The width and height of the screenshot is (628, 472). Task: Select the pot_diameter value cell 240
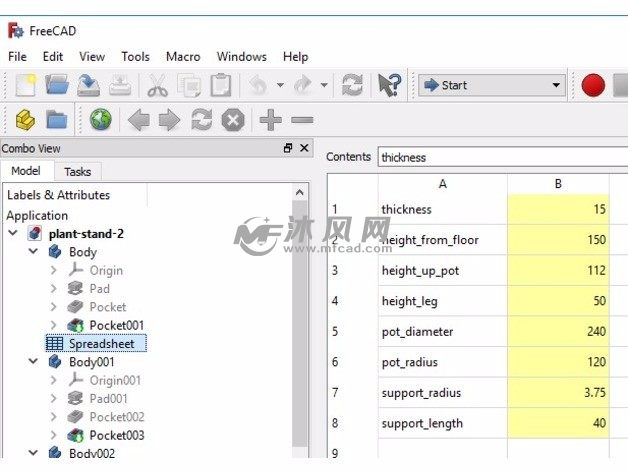[x=558, y=331]
